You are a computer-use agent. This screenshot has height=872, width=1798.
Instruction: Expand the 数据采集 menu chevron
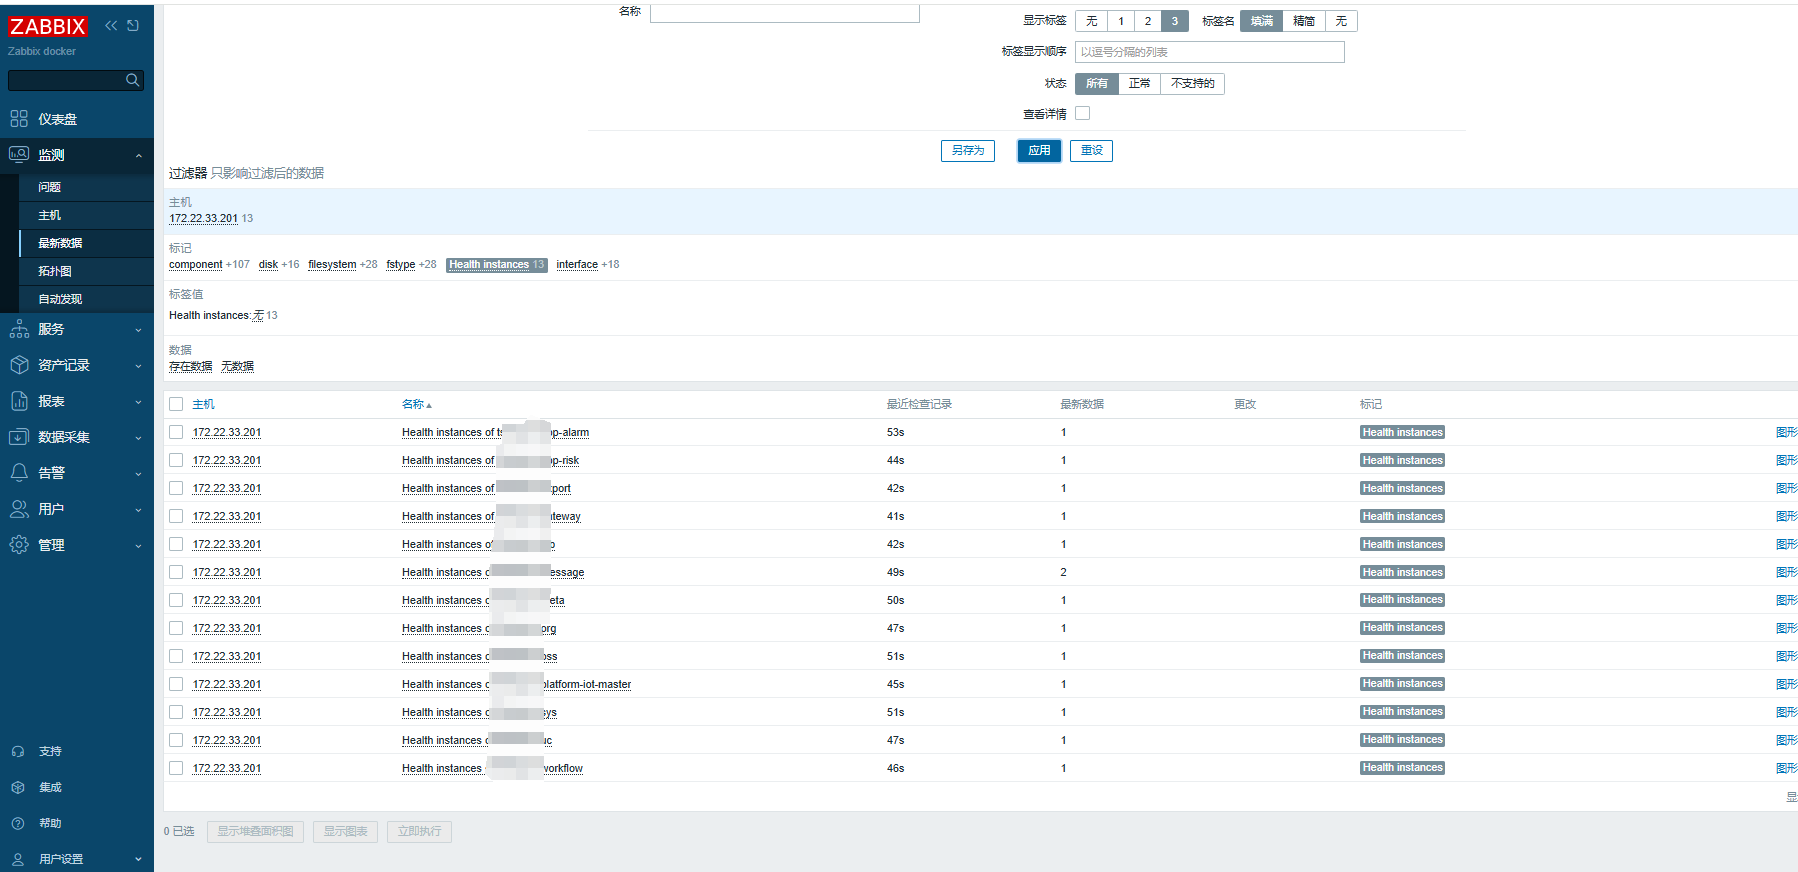138,438
